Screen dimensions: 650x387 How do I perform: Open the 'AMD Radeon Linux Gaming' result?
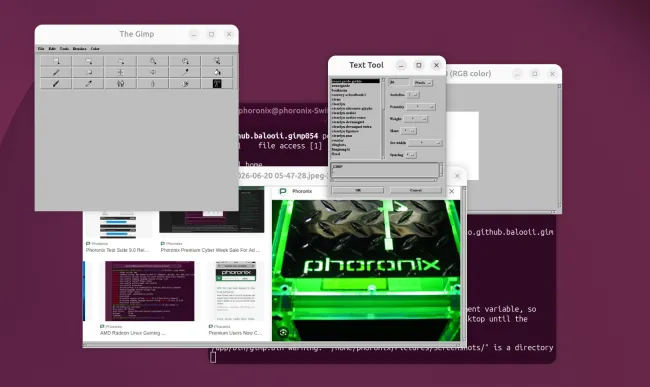pyautogui.click(x=133, y=333)
